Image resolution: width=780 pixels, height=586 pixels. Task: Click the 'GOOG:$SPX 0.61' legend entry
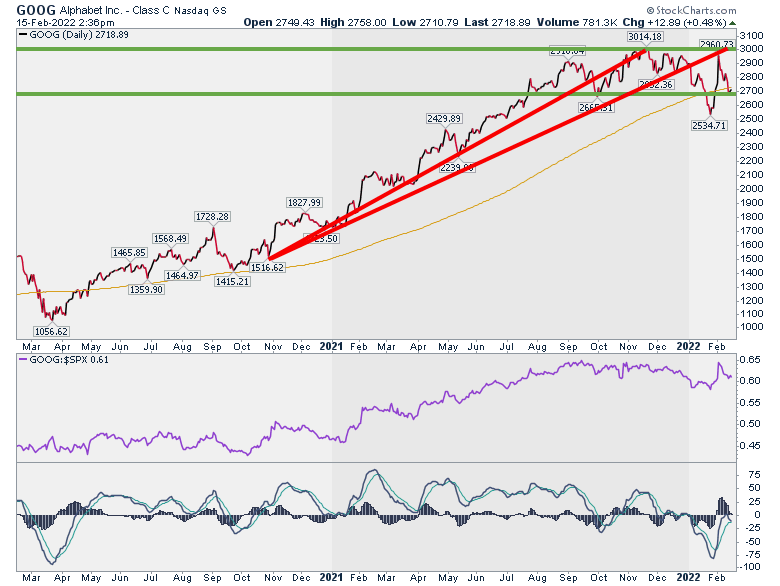click(63, 360)
